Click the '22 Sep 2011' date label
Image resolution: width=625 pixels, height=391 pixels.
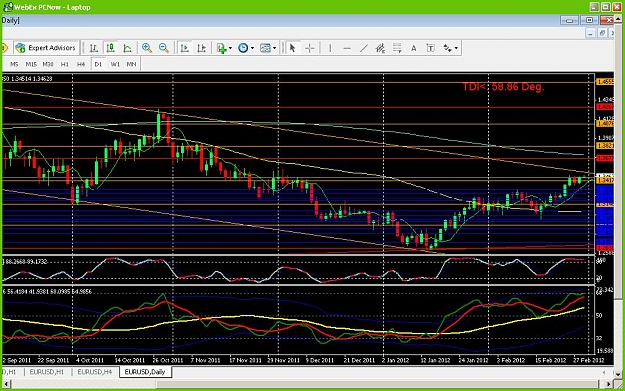(53, 360)
